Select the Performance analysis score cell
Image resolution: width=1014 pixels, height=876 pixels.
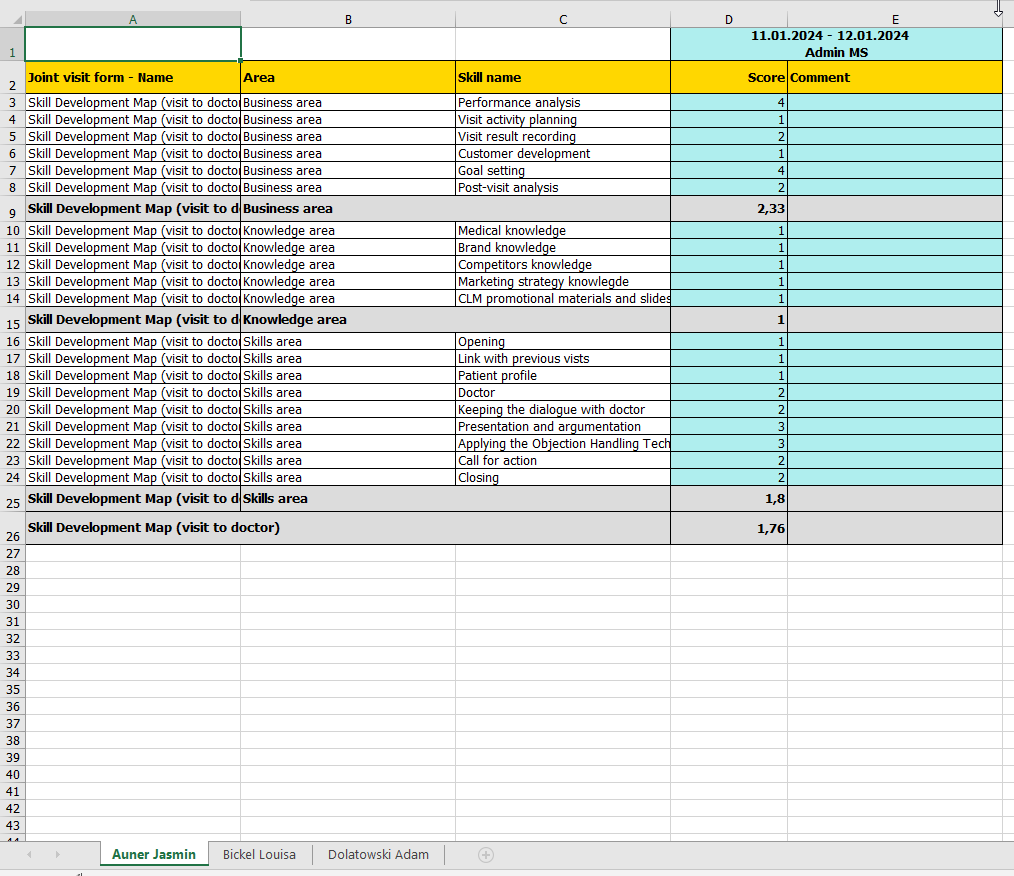click(728, 103)
